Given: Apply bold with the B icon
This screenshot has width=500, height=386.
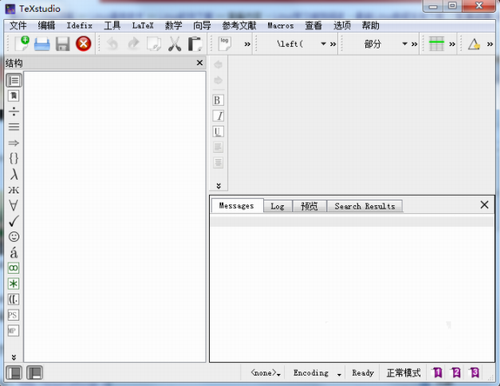Looking at the screenshot, I should click(218, 100).
